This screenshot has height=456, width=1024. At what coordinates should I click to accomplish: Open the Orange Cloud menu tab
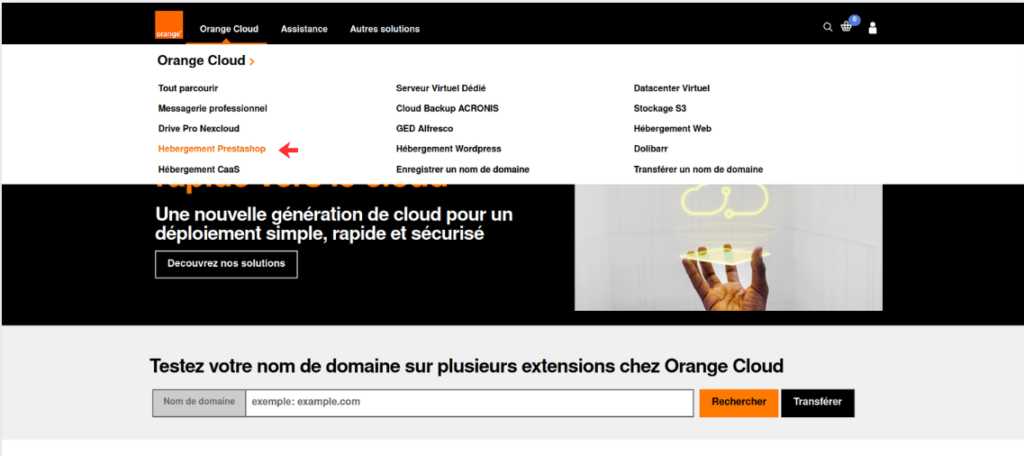[229, 29]
